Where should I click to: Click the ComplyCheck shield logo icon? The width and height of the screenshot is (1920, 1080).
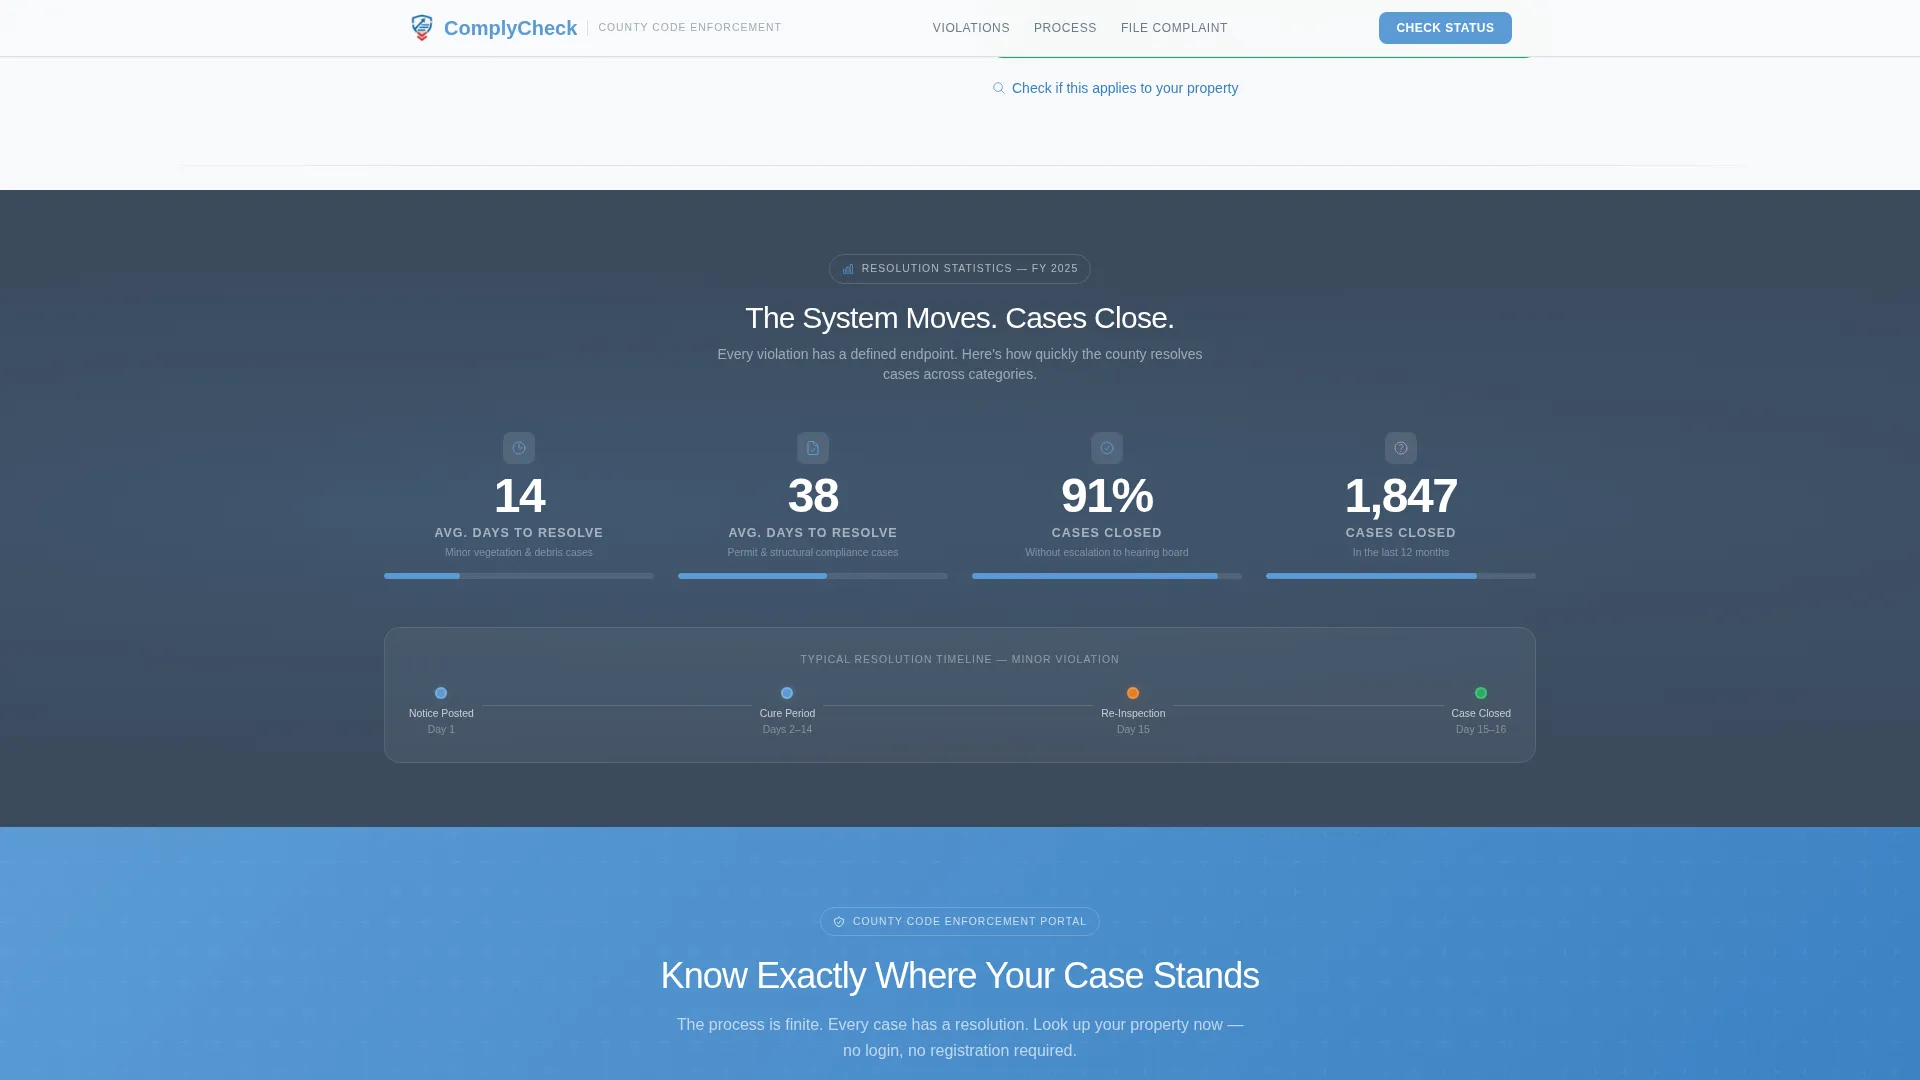point(422,28)
